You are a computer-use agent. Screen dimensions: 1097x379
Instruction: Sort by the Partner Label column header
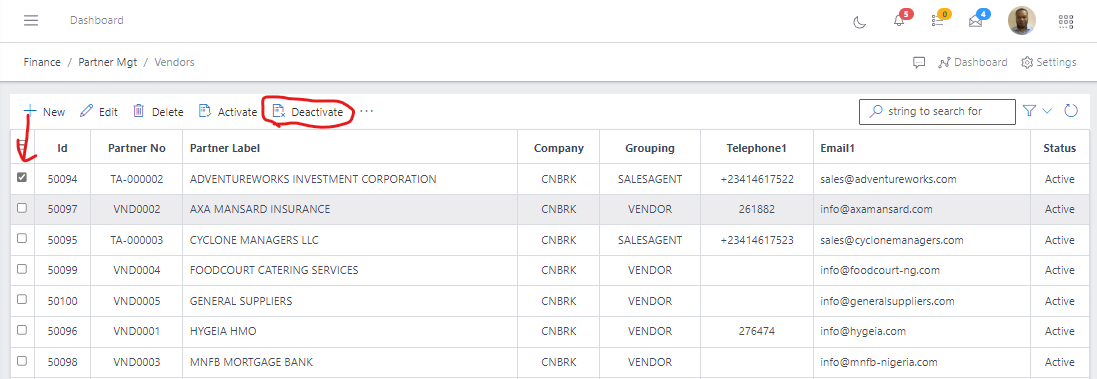point(351,148)
